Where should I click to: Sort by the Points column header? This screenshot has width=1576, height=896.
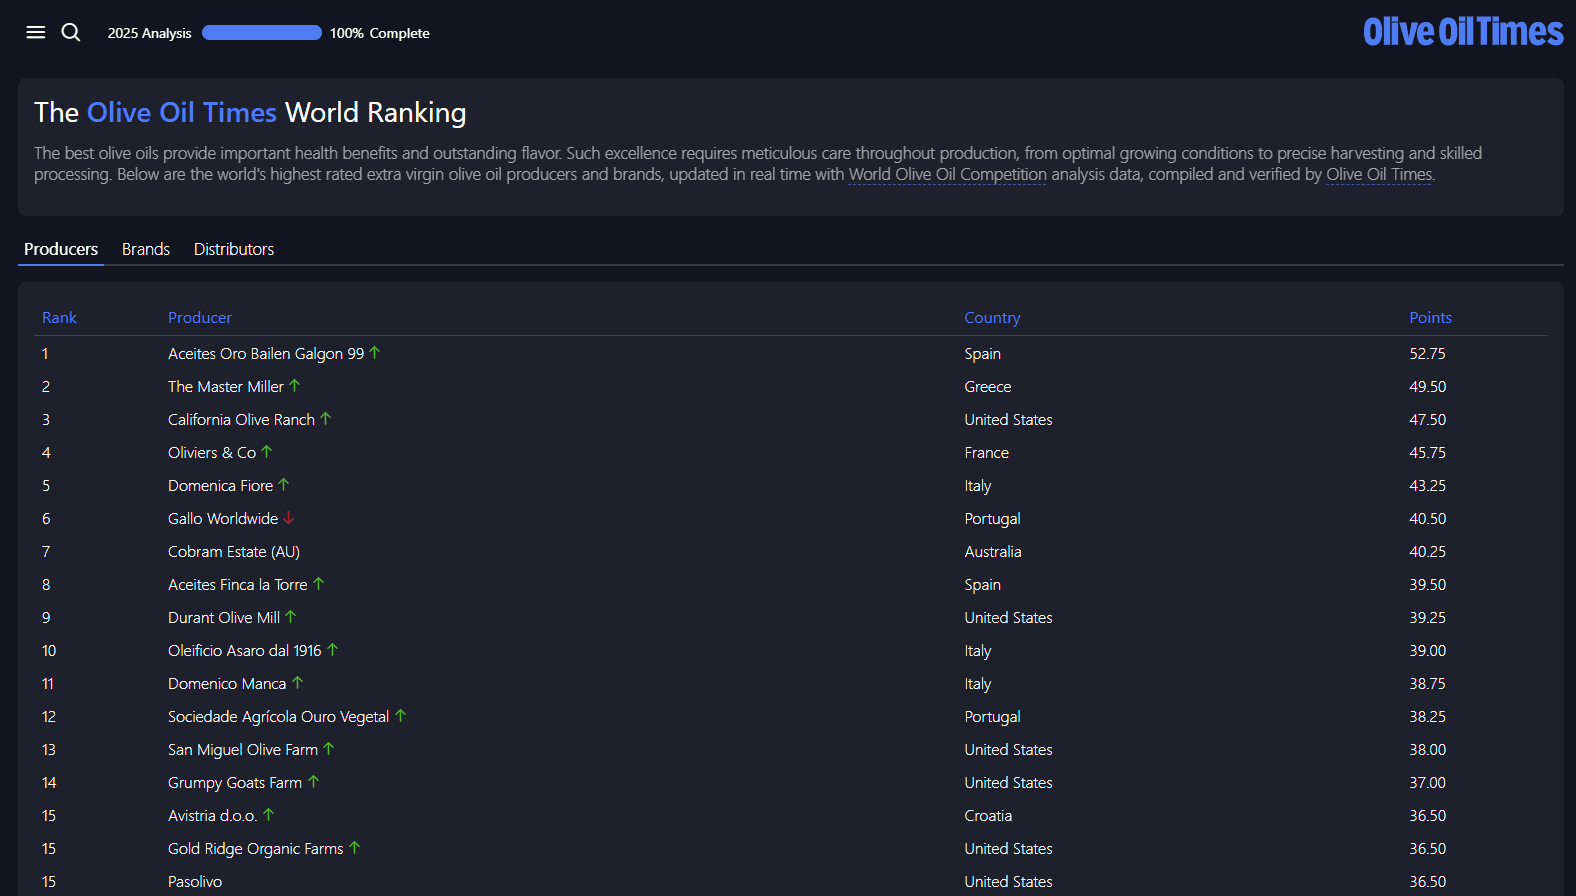[1430, 318]
